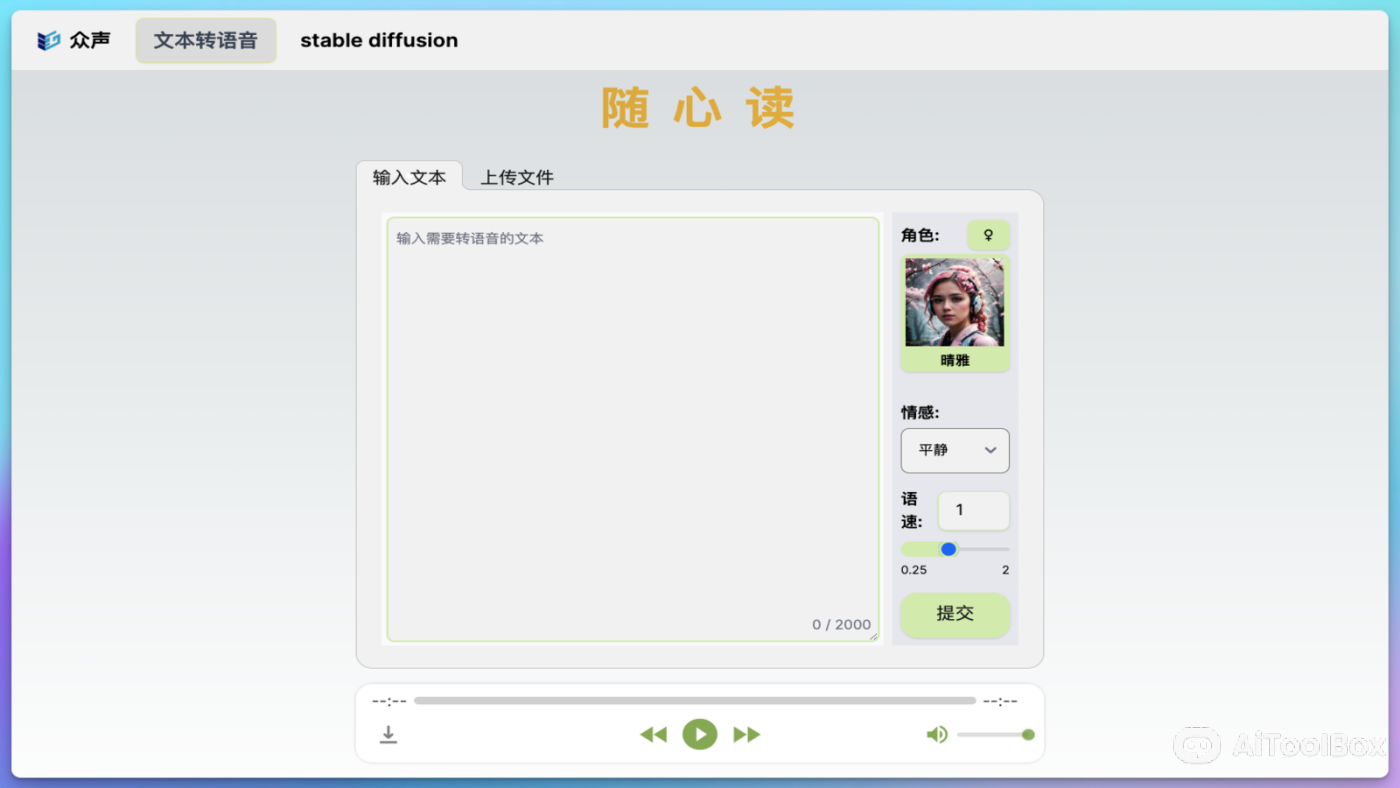1400x788 pixels.
Task: Click the download audio icon
Action: tap(389, 735)
